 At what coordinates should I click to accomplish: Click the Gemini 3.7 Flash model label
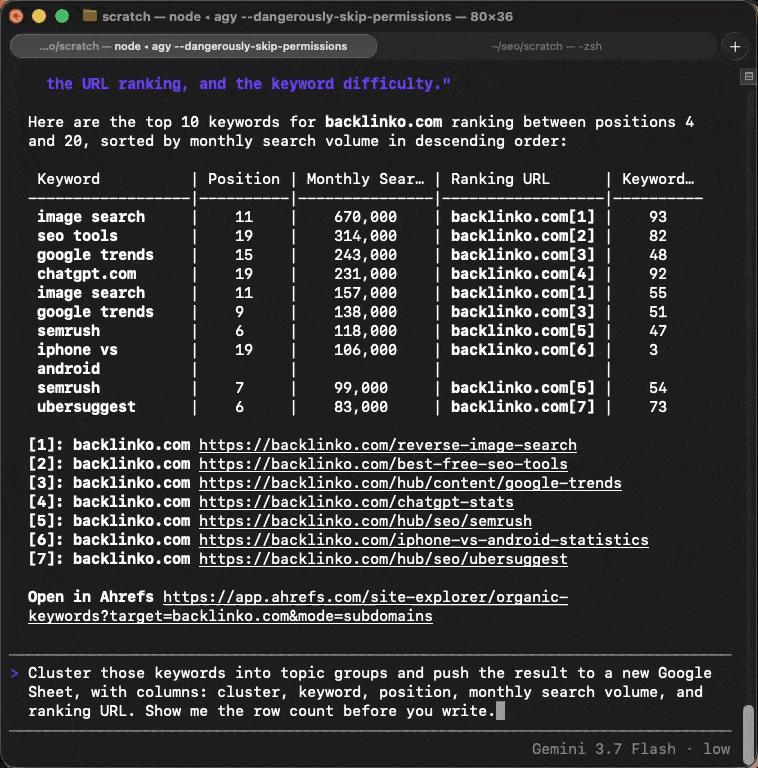[x=603, y=749]
